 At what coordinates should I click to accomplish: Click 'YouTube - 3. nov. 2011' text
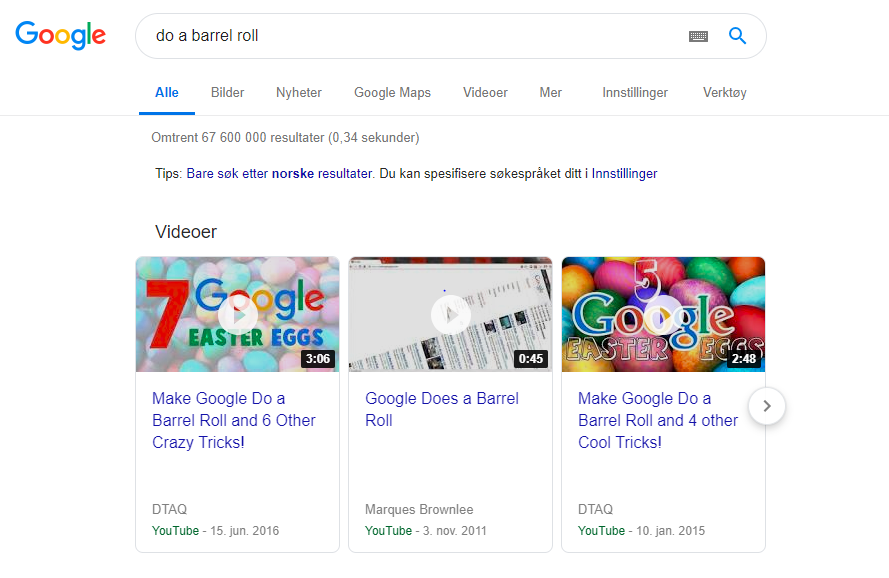(426, 531)
